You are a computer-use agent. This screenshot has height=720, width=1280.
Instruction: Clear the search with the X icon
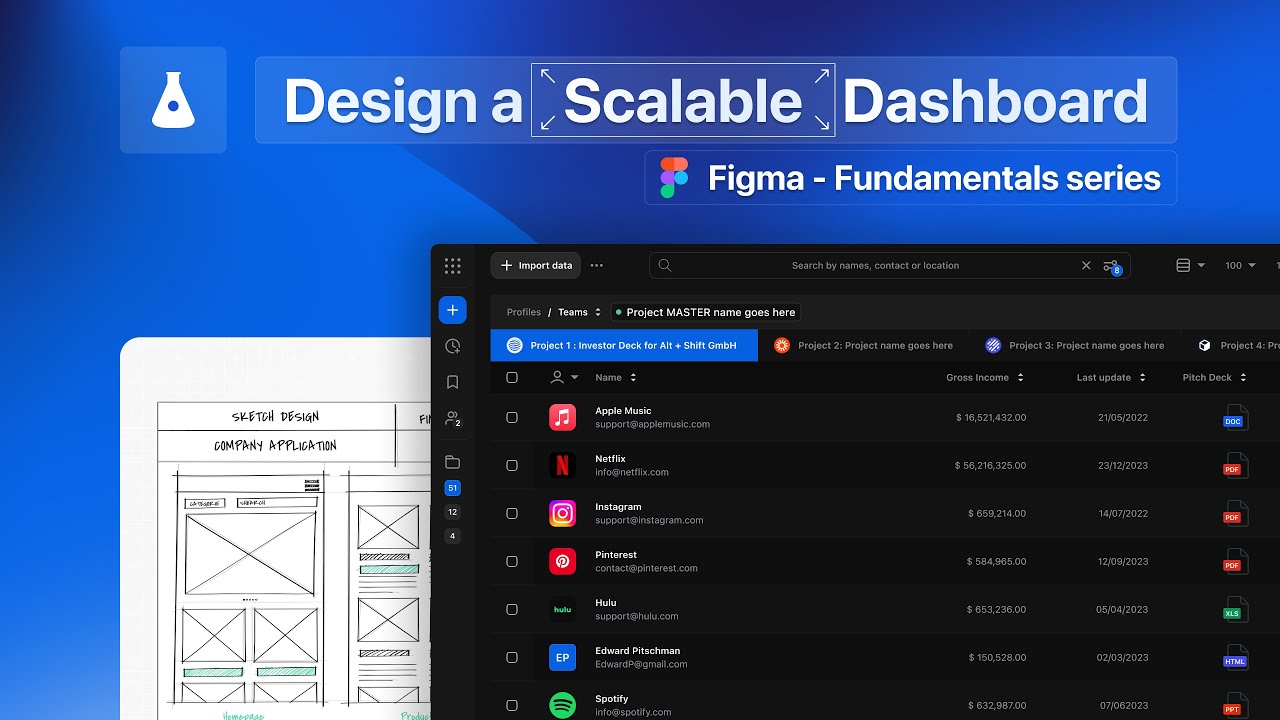[1086, 266]
